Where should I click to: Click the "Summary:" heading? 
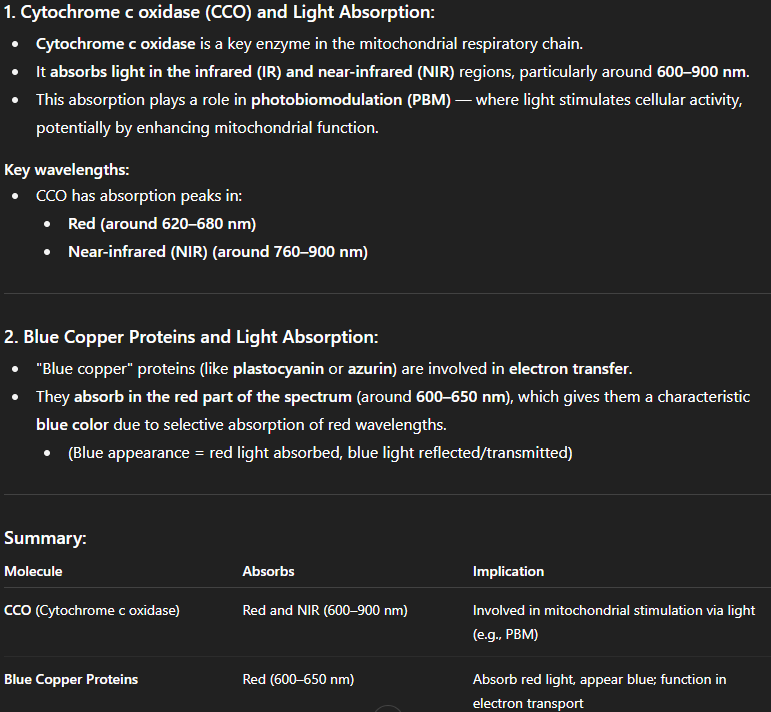tap(45, 538)
